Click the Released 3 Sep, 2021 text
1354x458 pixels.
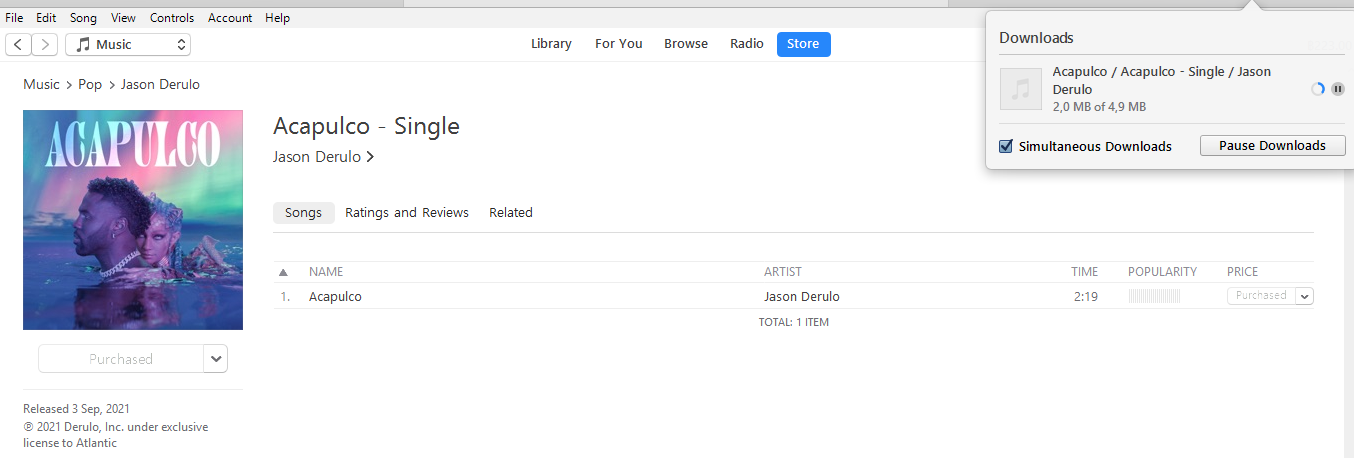76,409
